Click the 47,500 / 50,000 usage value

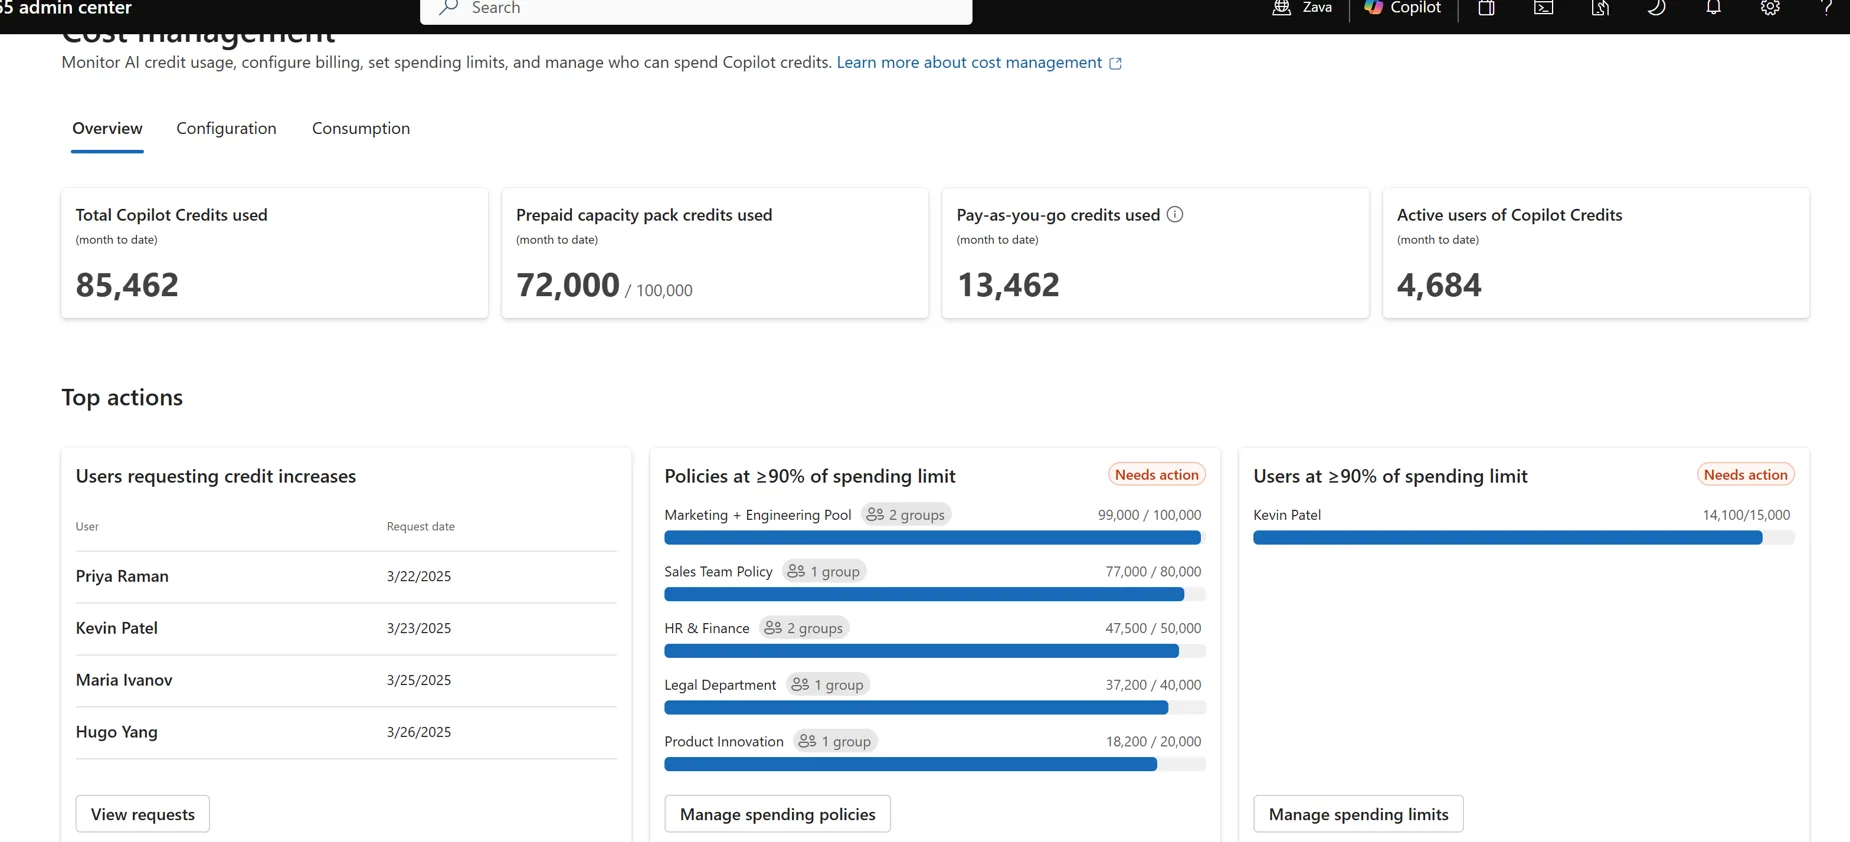pyautogui.click(x=1154, y=629)
